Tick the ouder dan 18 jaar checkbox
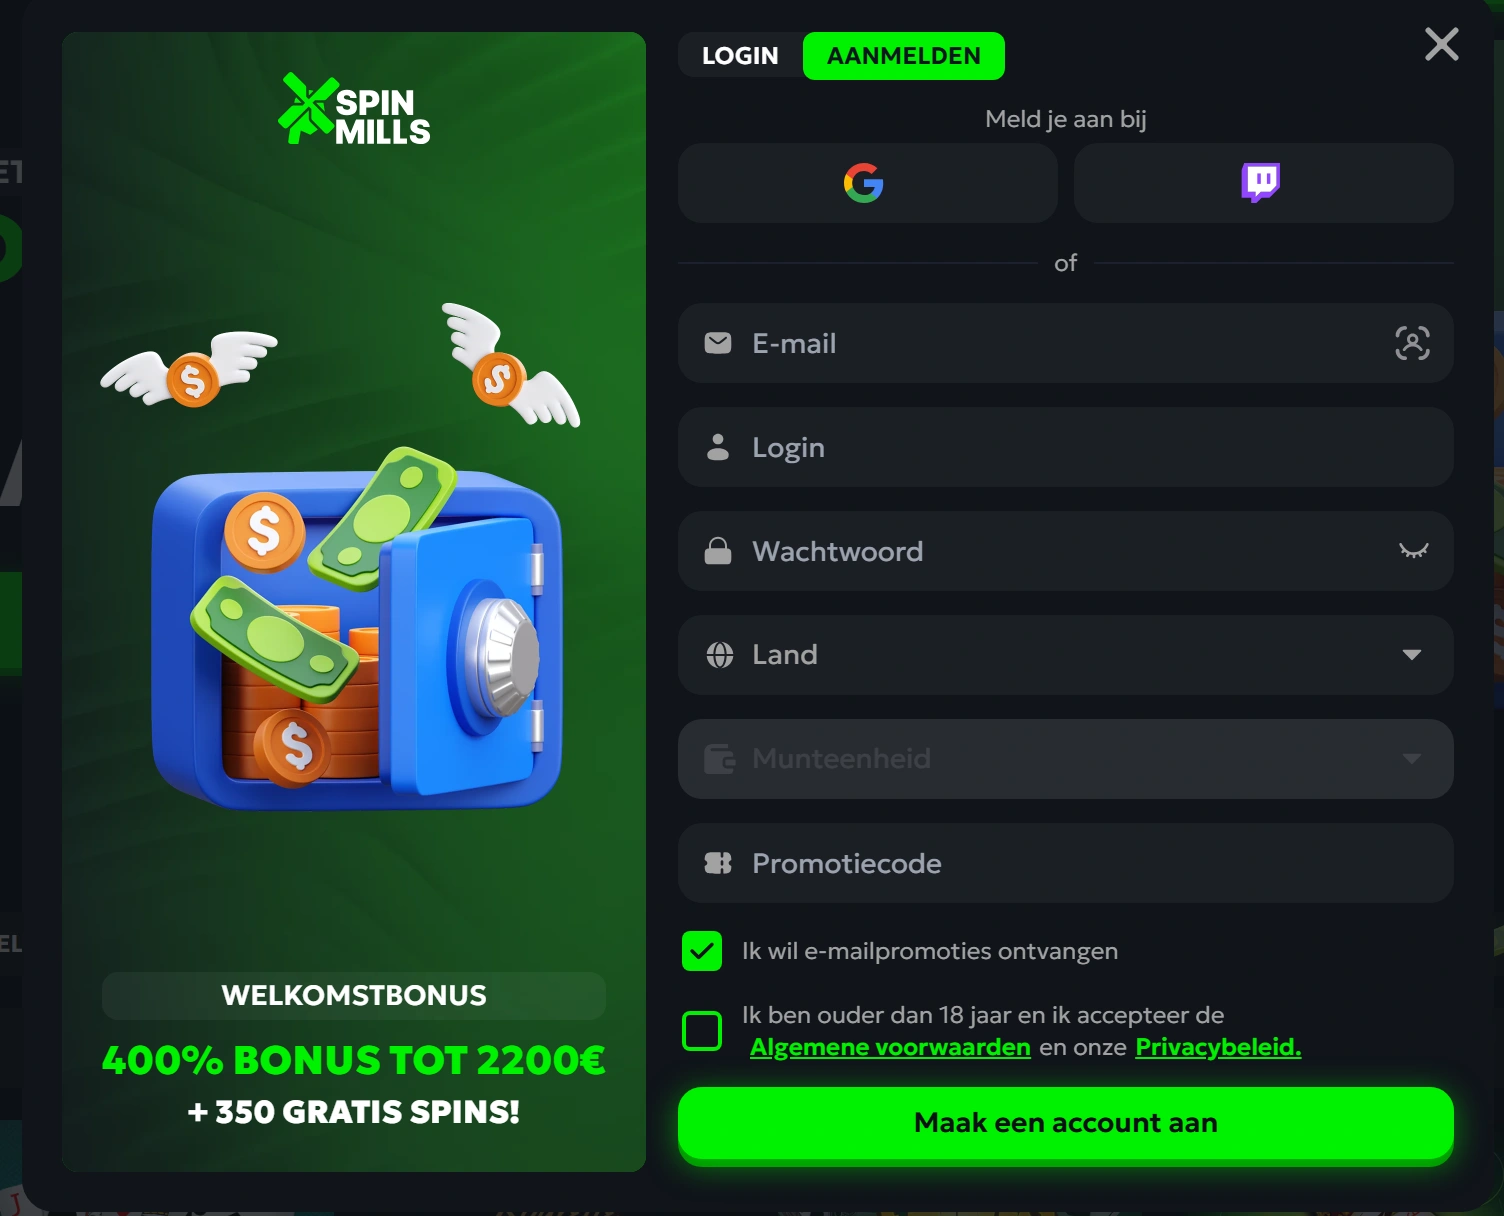 point(702,1031)
